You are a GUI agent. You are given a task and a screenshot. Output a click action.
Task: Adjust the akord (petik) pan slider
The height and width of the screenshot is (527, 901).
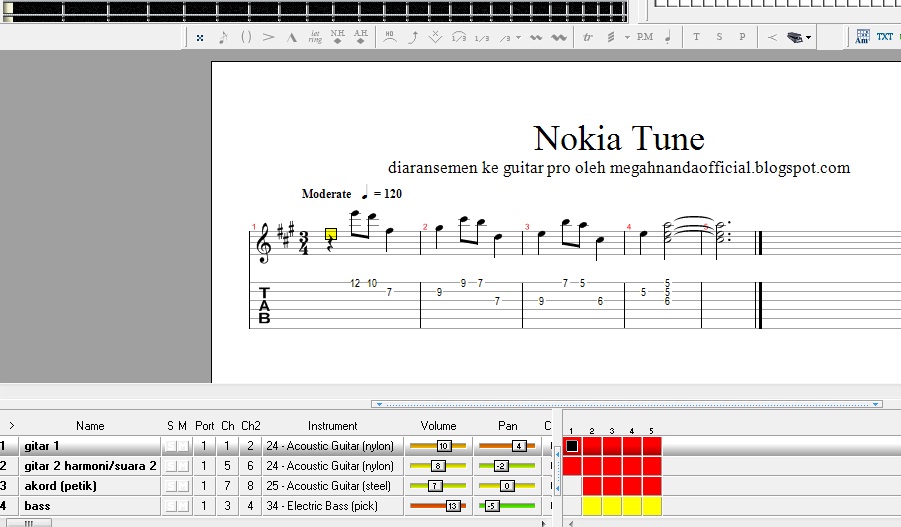[x=507, y=486]
